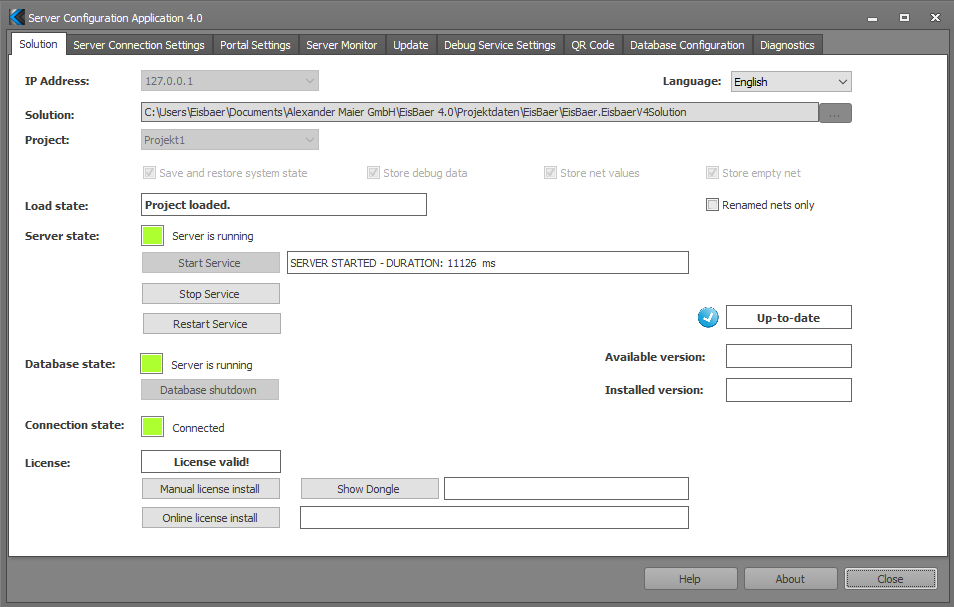Toggle the Renamed nets only checkbox
The height and width of the screenshot is (607, 954).
(712, 204)
